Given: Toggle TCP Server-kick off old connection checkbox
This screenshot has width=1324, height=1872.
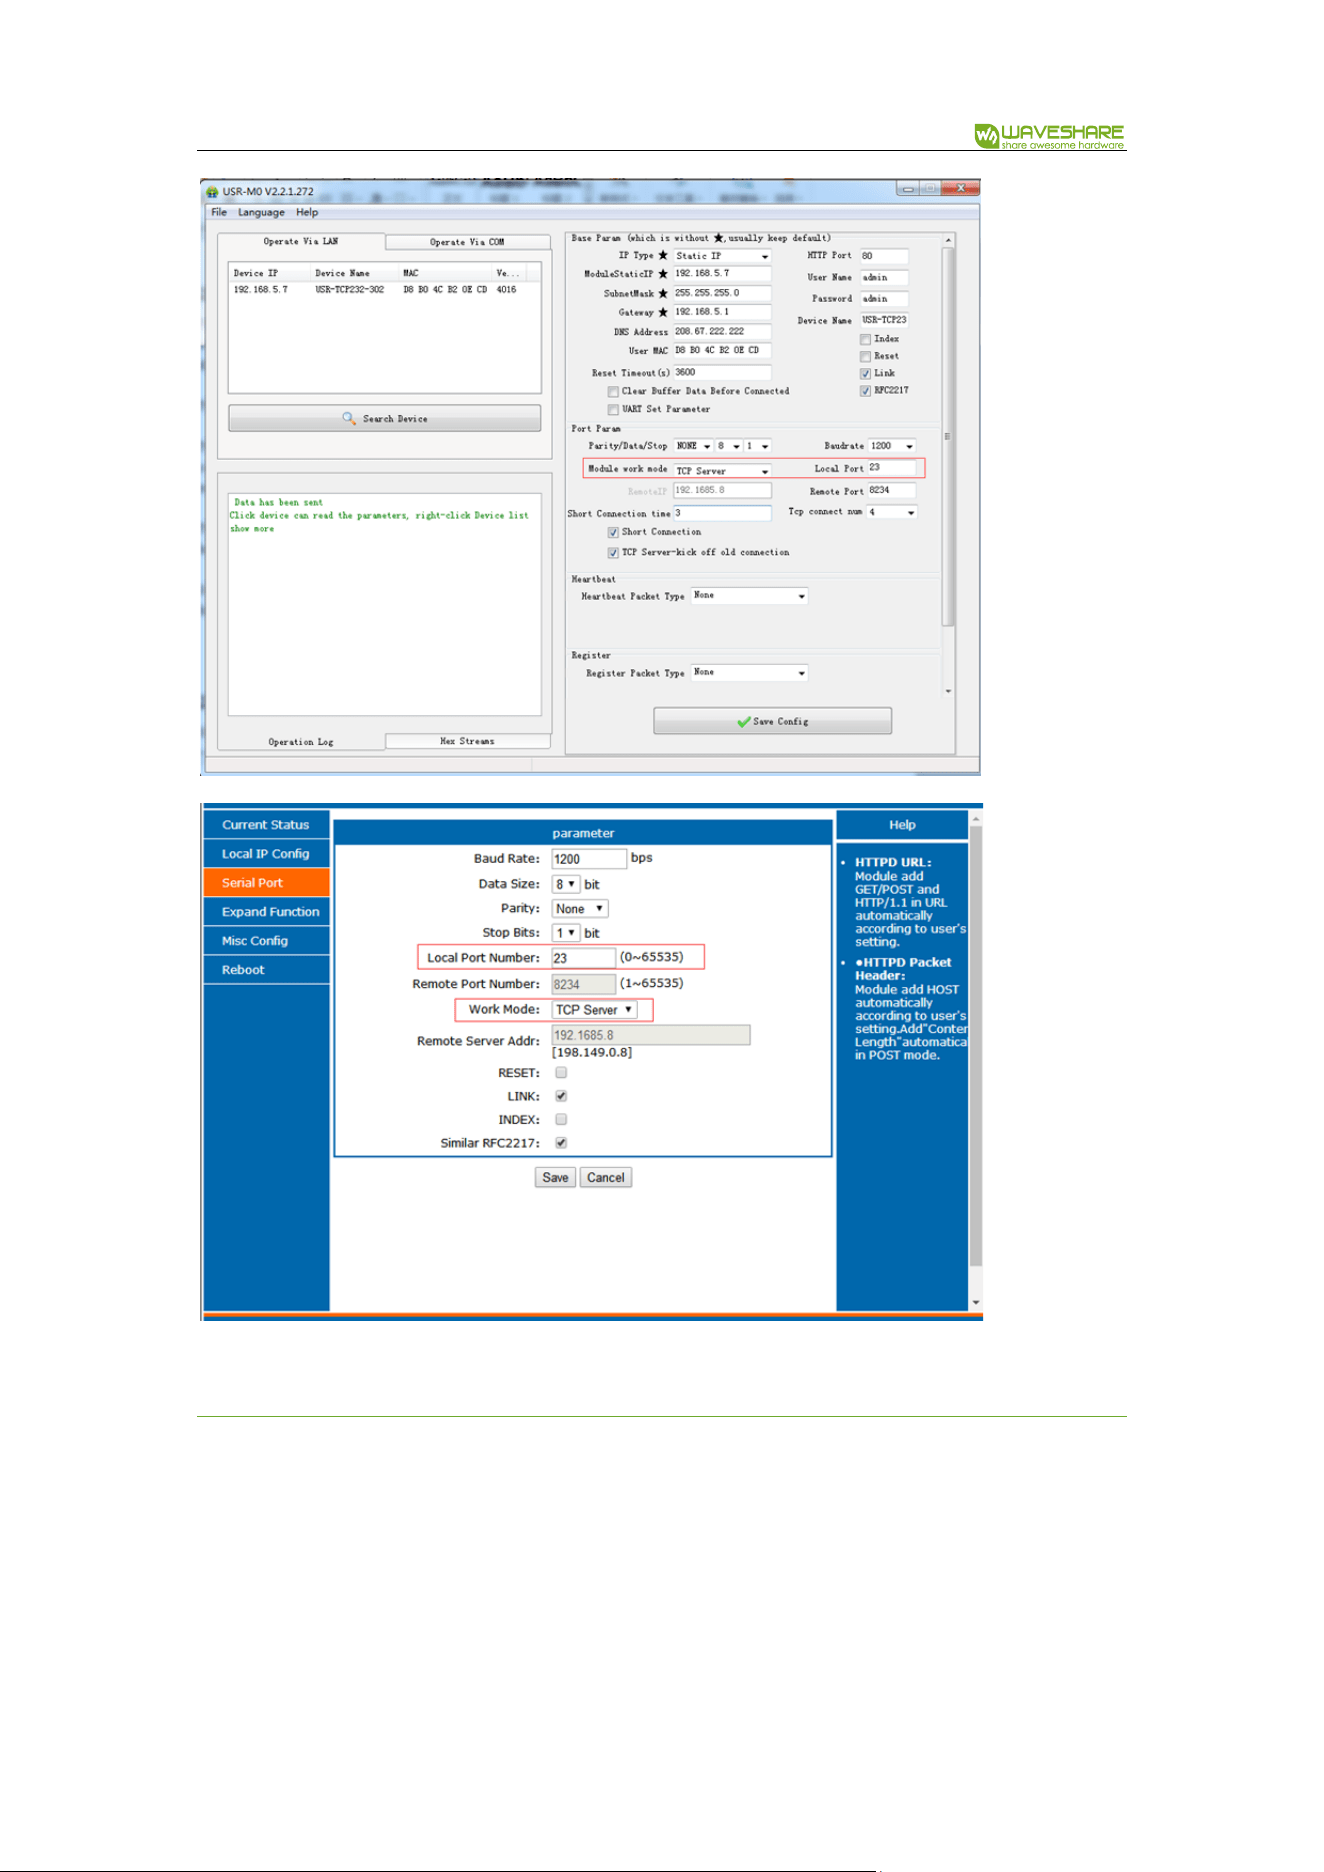Looking at the screenshot, I should pyautogui.click(x=613, y=553).
